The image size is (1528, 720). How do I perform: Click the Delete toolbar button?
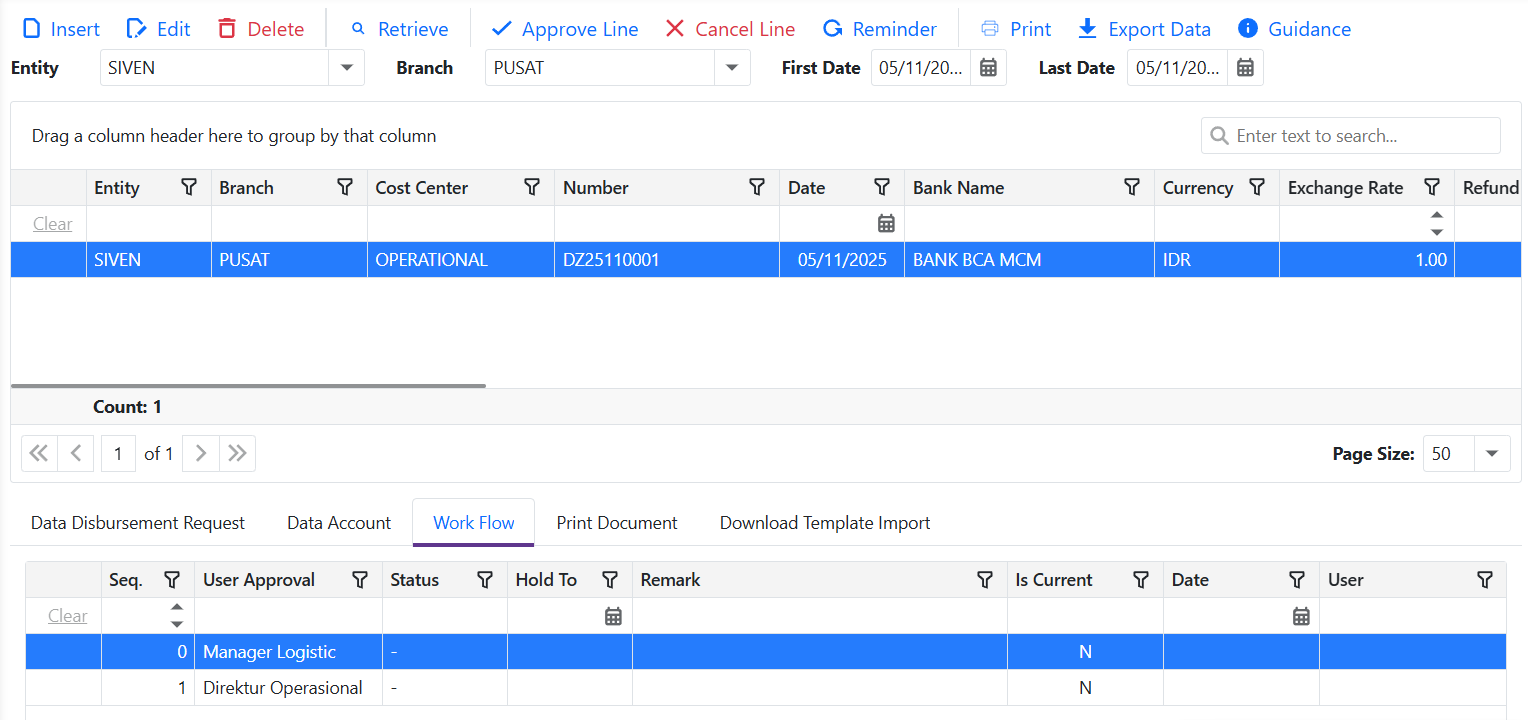pos(260,29)
